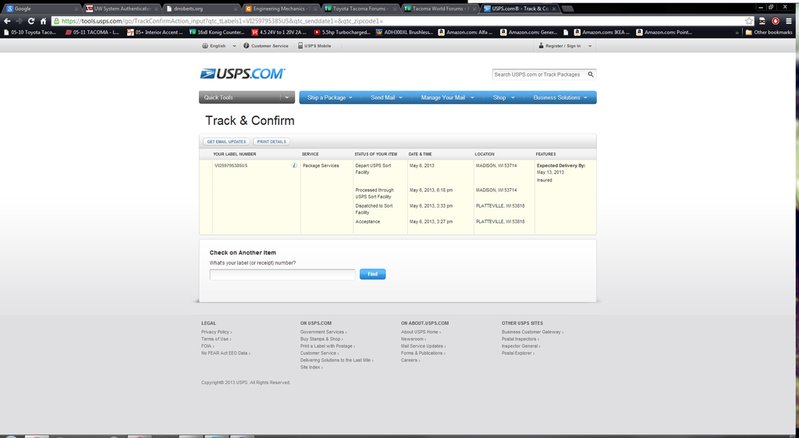Open the English language dropdown
Image resolution: width=799 pixels, height=438 pixels.
(x=219, y=46)
